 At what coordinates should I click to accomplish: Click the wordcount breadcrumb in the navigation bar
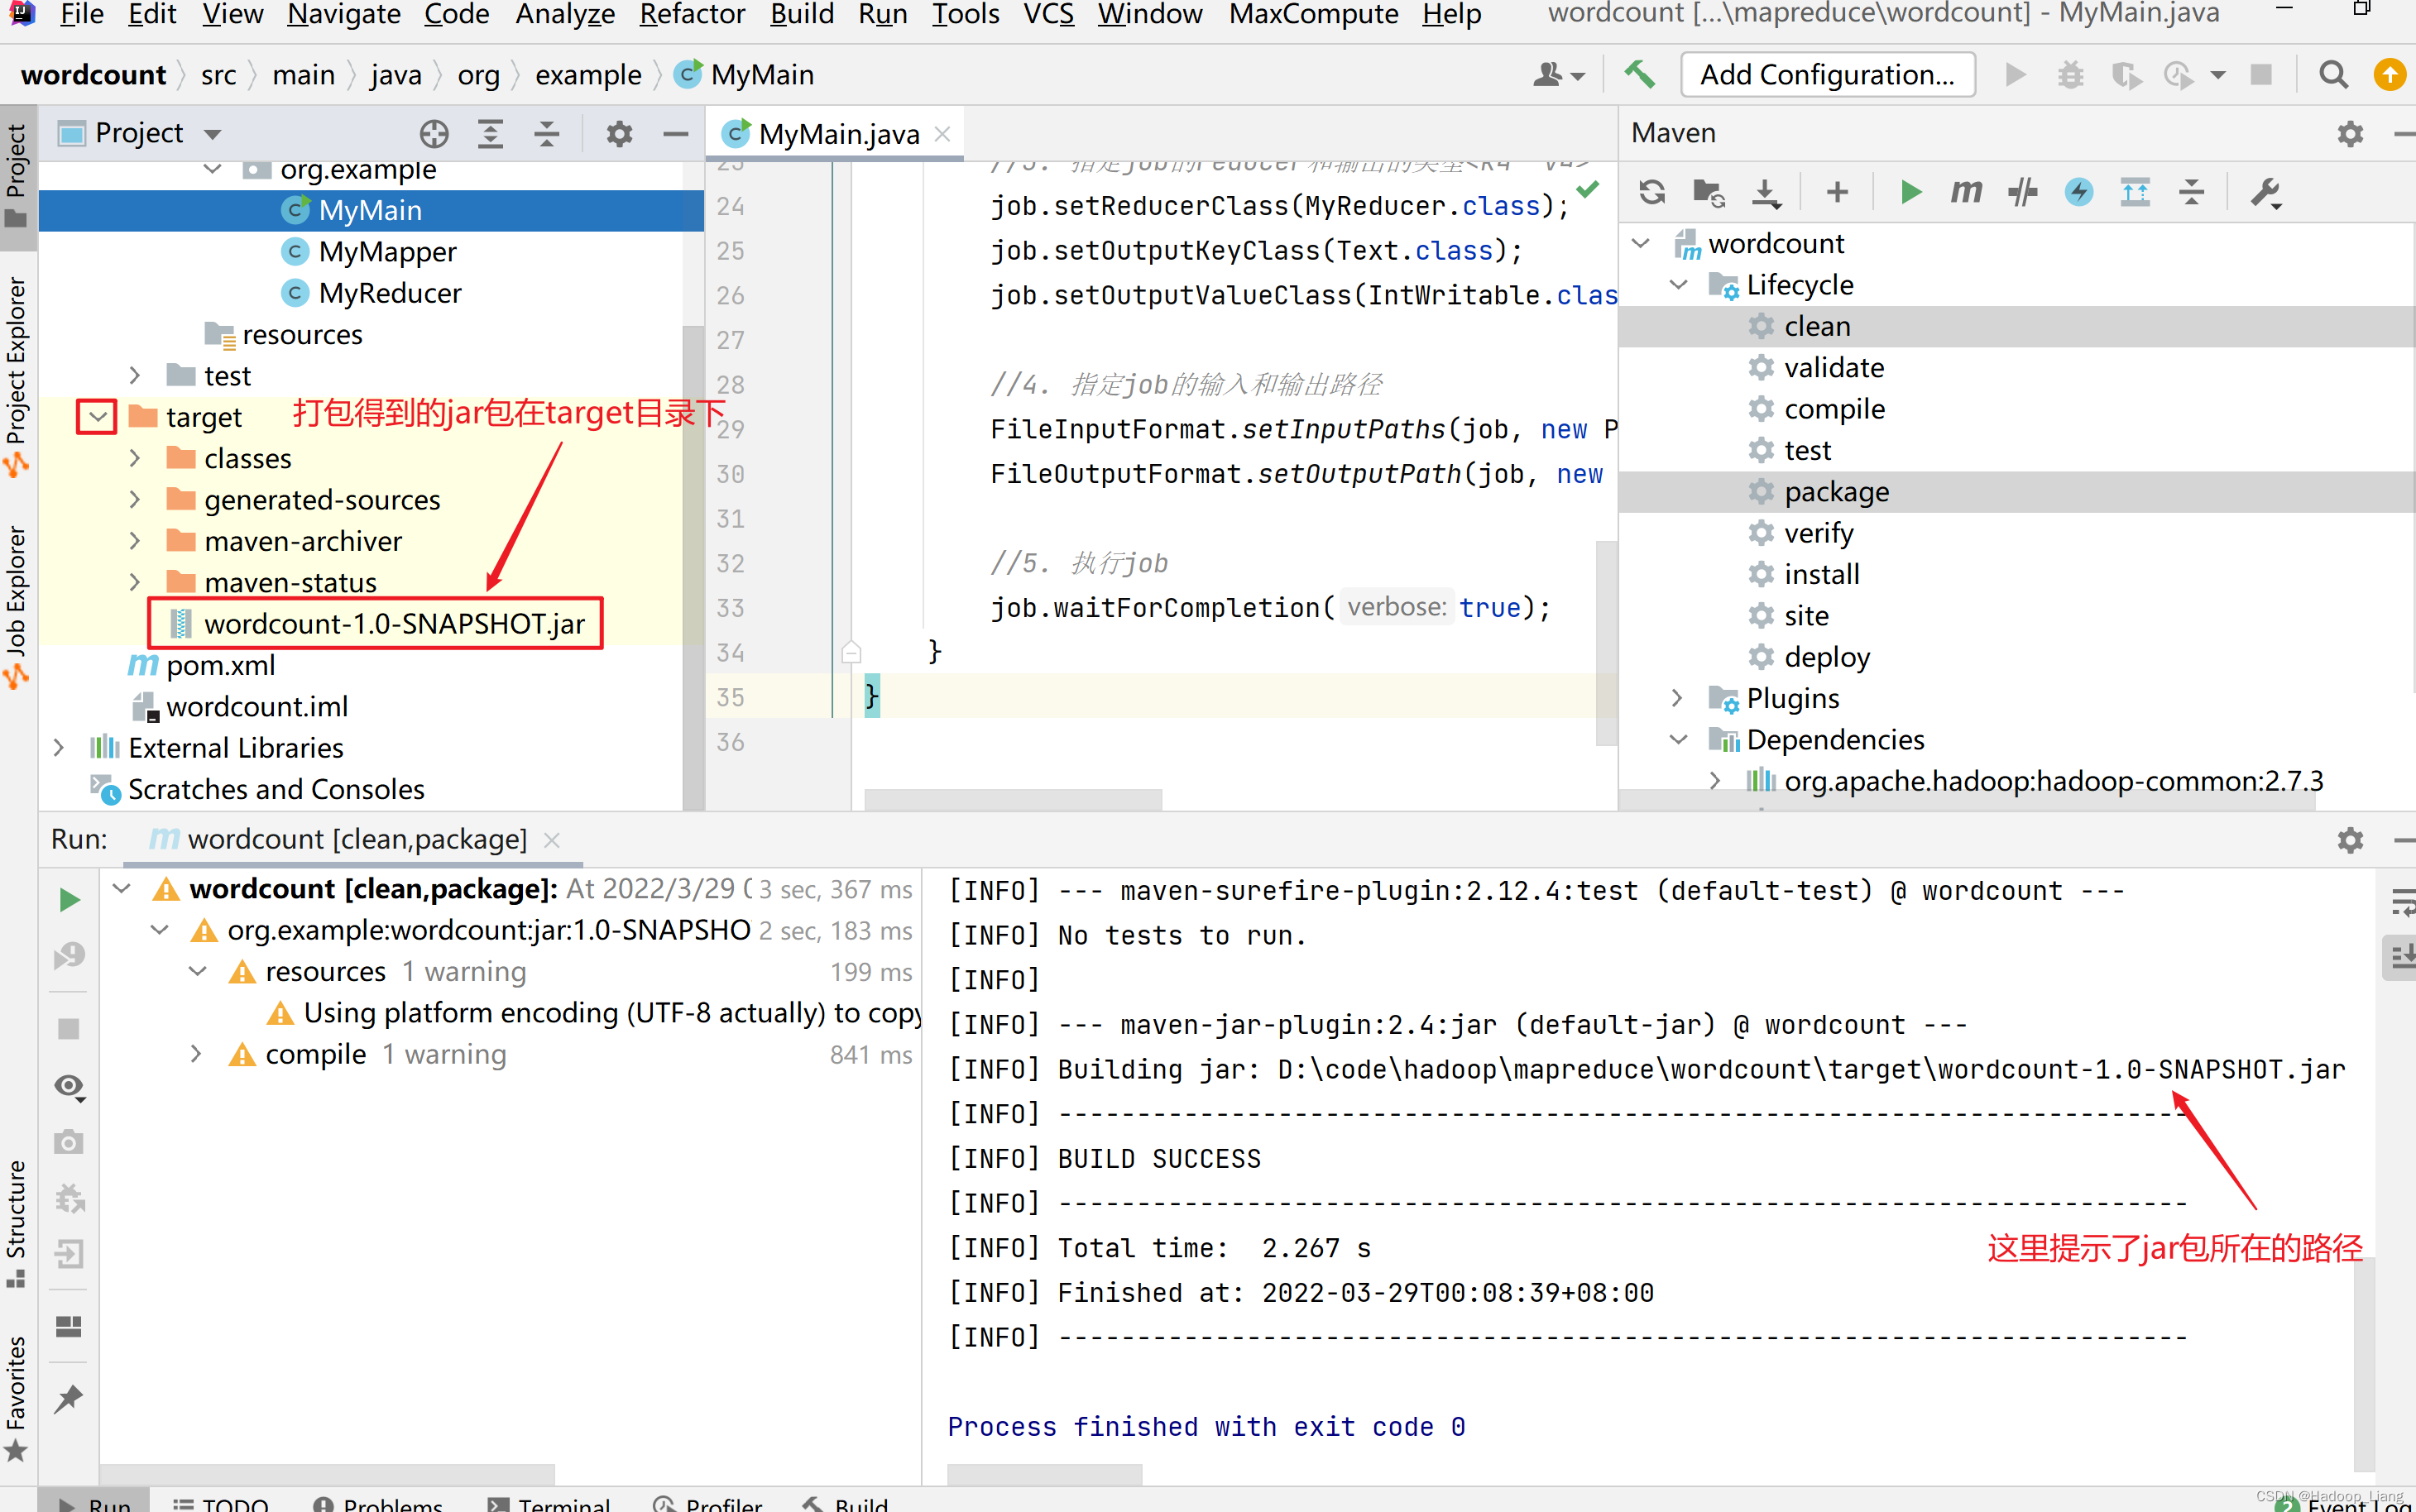click(93, 74)
